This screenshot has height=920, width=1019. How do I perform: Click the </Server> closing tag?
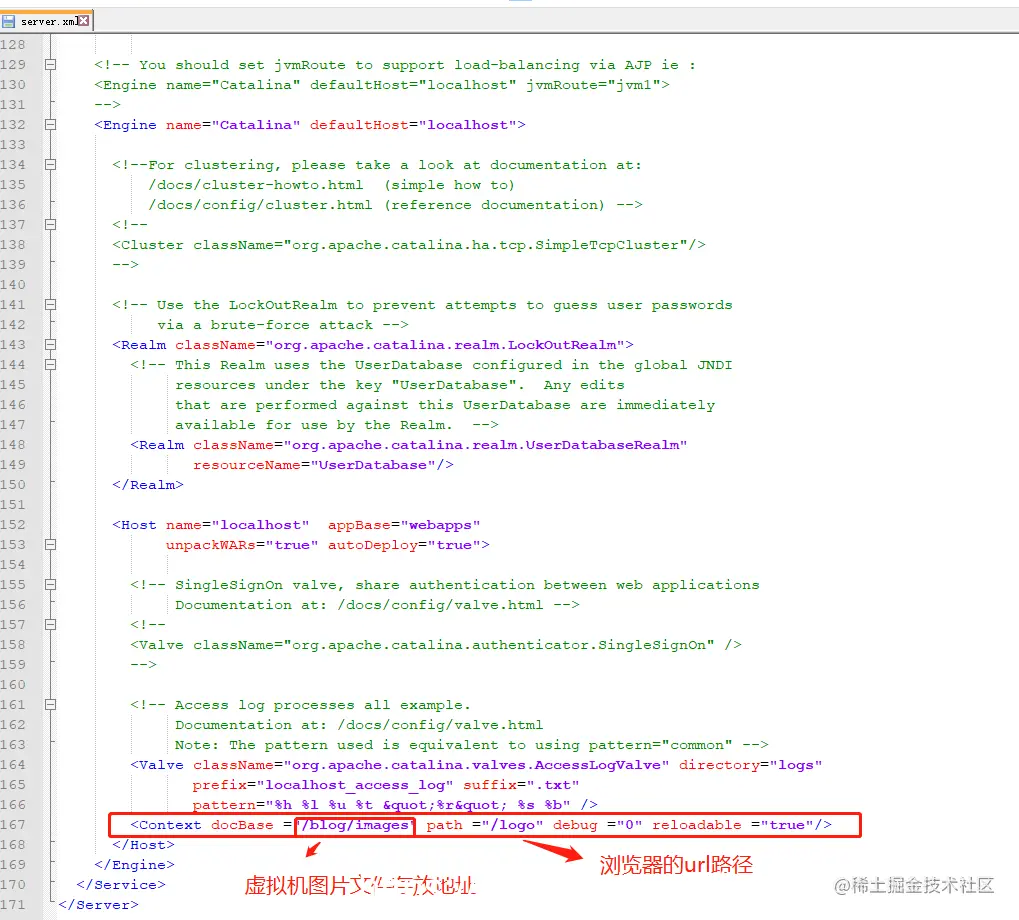(x=98, y=904)
